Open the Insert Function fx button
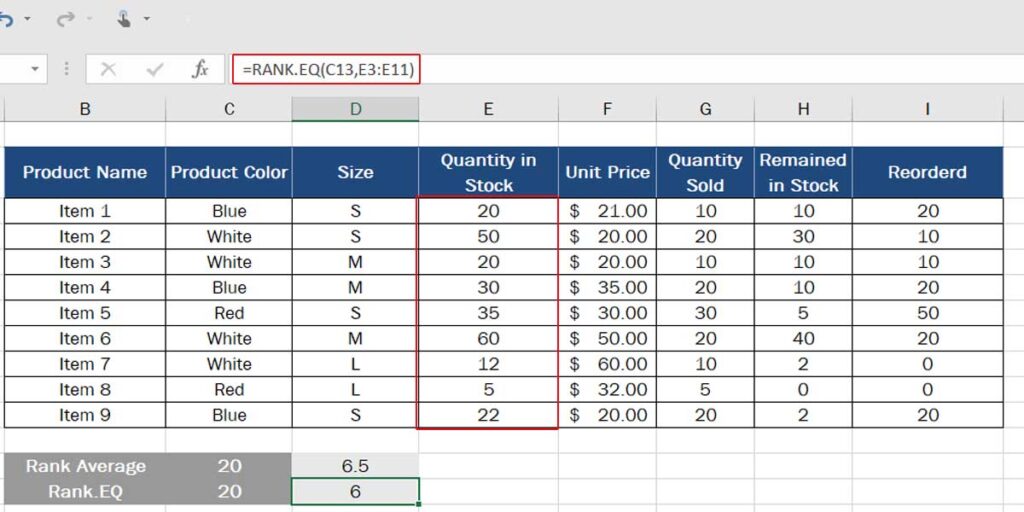 pos(200,69)
